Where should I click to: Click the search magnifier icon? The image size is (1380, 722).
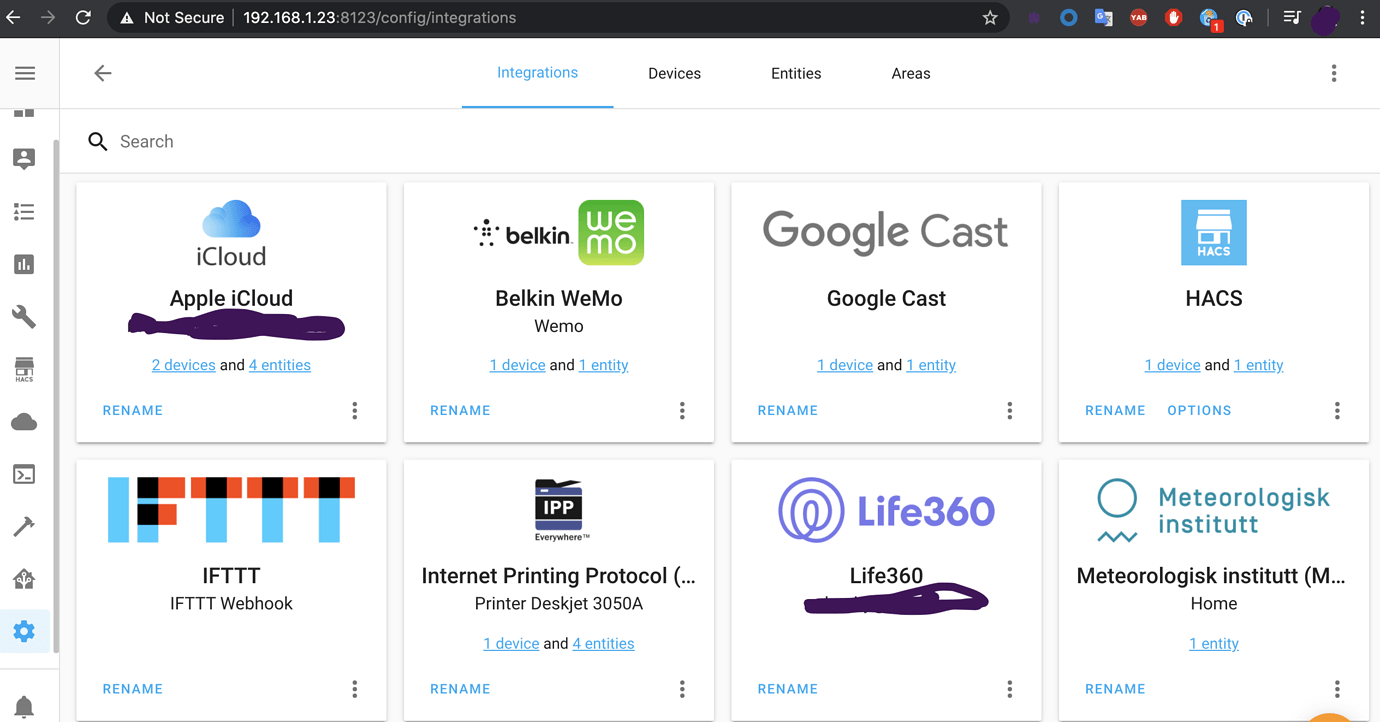[97, 142]
